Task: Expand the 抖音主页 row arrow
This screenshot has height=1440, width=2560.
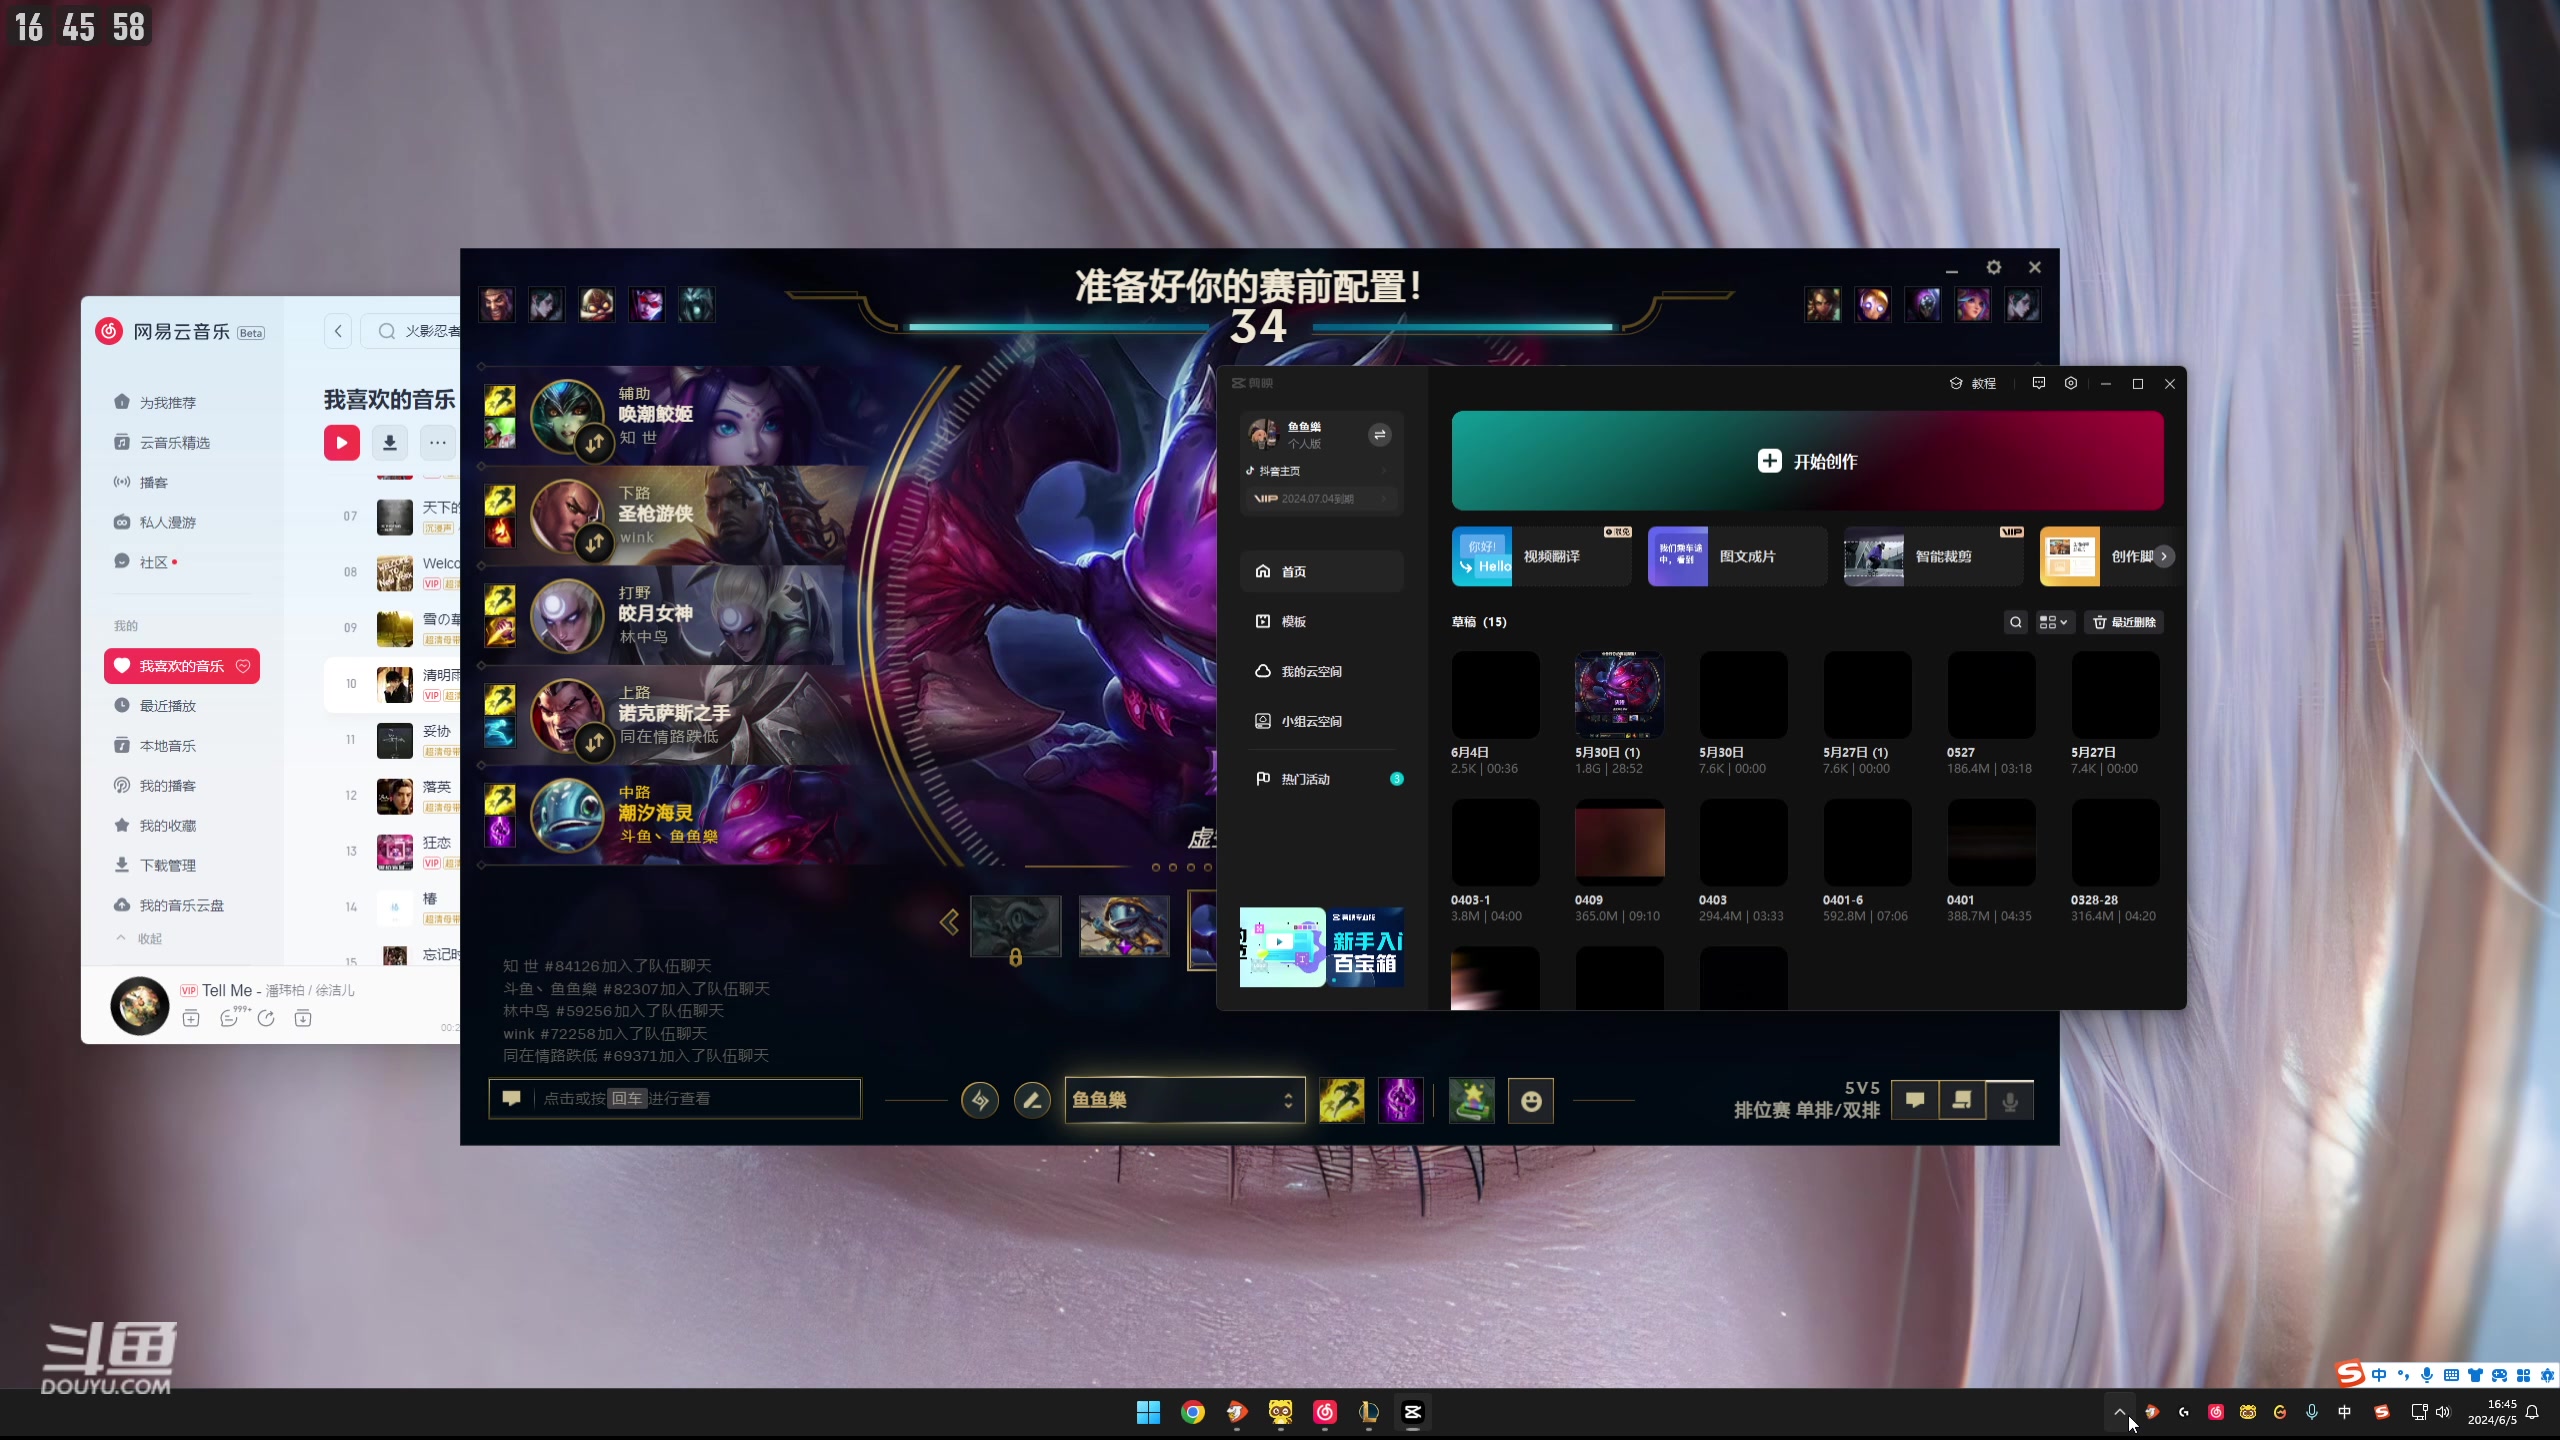Action: (x=1385, y=471)
